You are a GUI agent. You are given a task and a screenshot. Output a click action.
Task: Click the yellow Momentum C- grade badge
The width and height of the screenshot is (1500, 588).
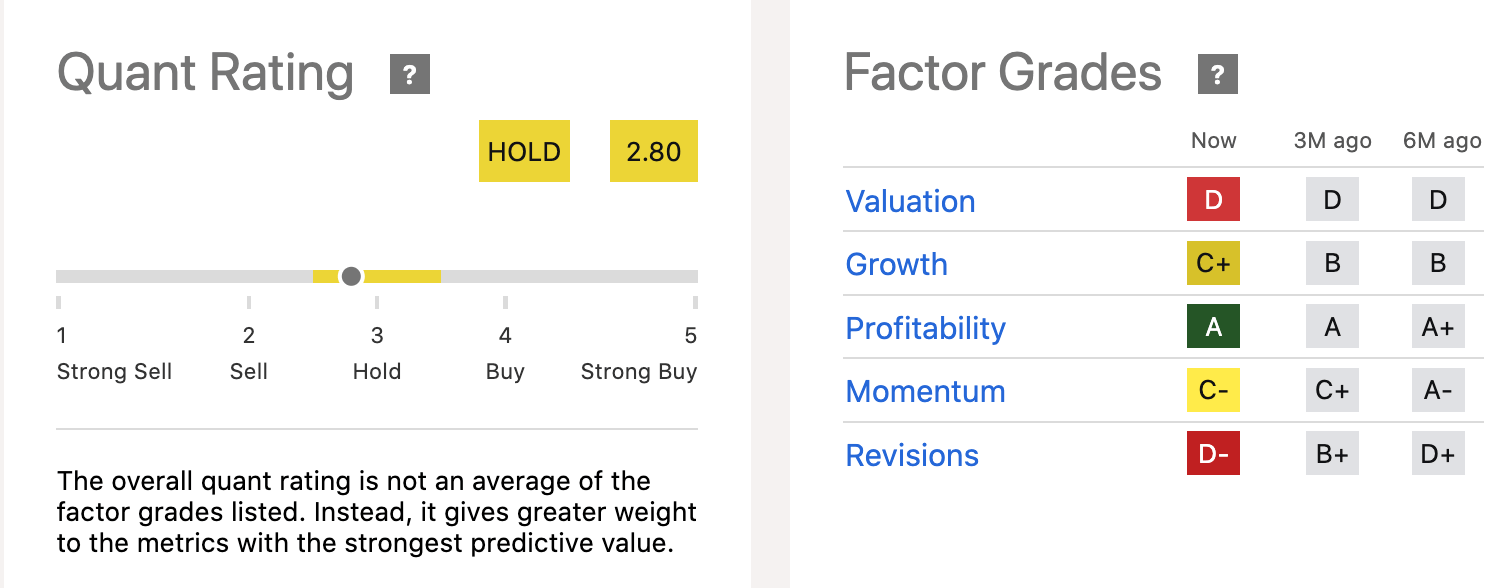(1213, 391)
